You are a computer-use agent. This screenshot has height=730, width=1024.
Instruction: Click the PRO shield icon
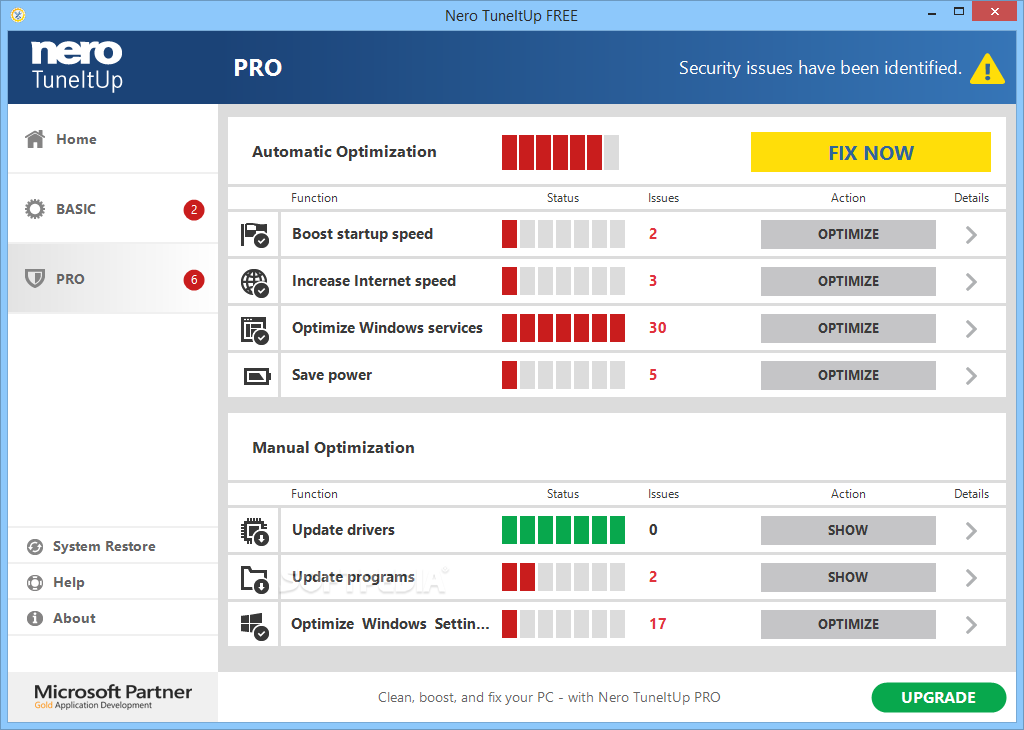[35, 279]
